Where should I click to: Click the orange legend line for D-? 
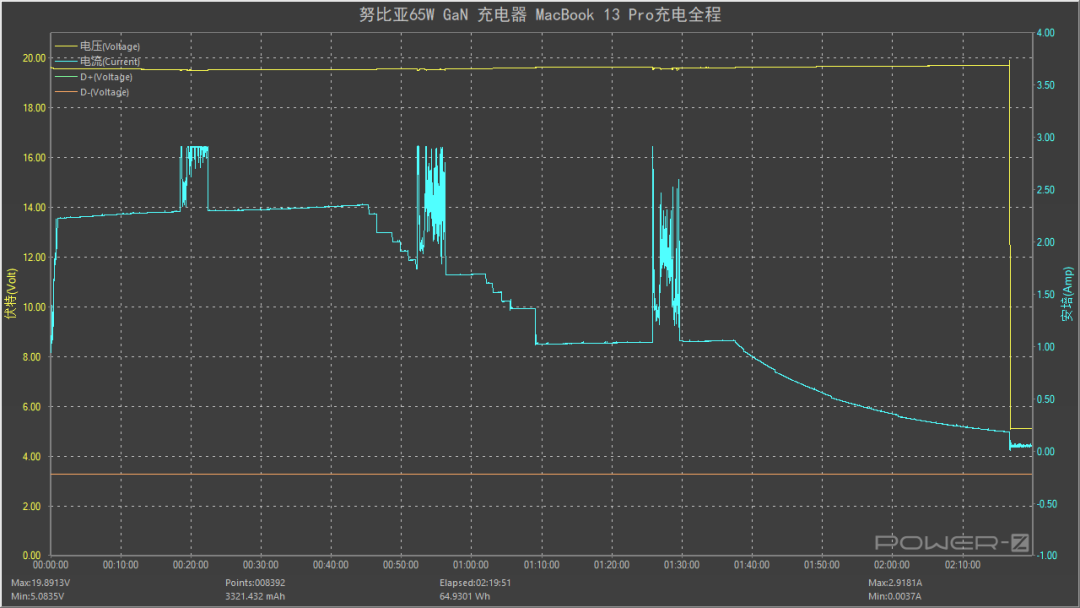tap(65, 92)
